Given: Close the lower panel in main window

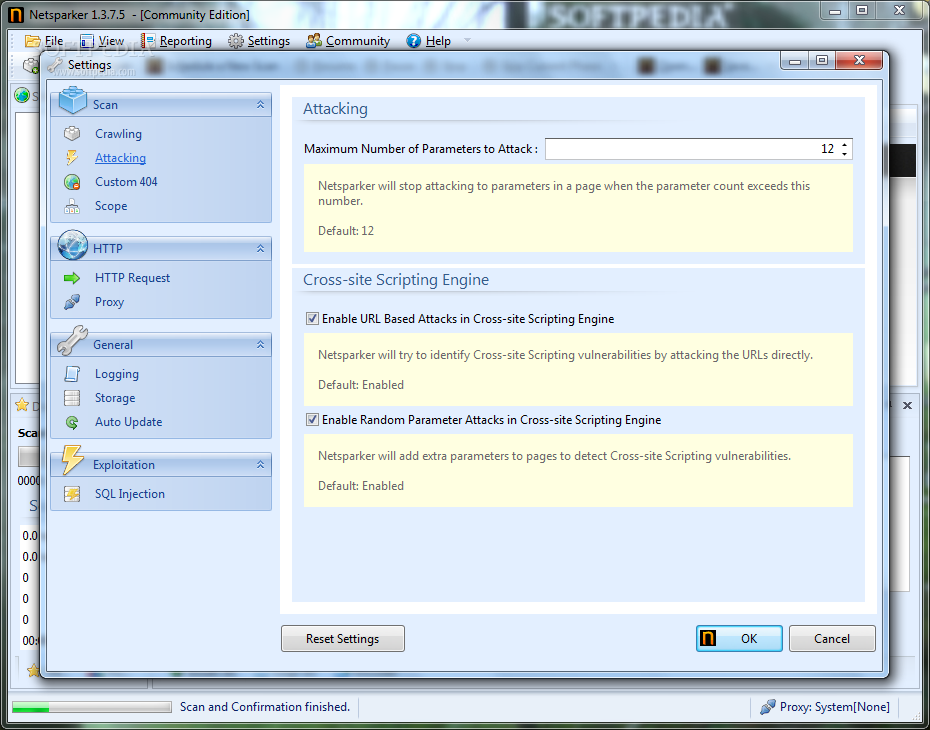Looking at the screenshot, I should (907, 406).
